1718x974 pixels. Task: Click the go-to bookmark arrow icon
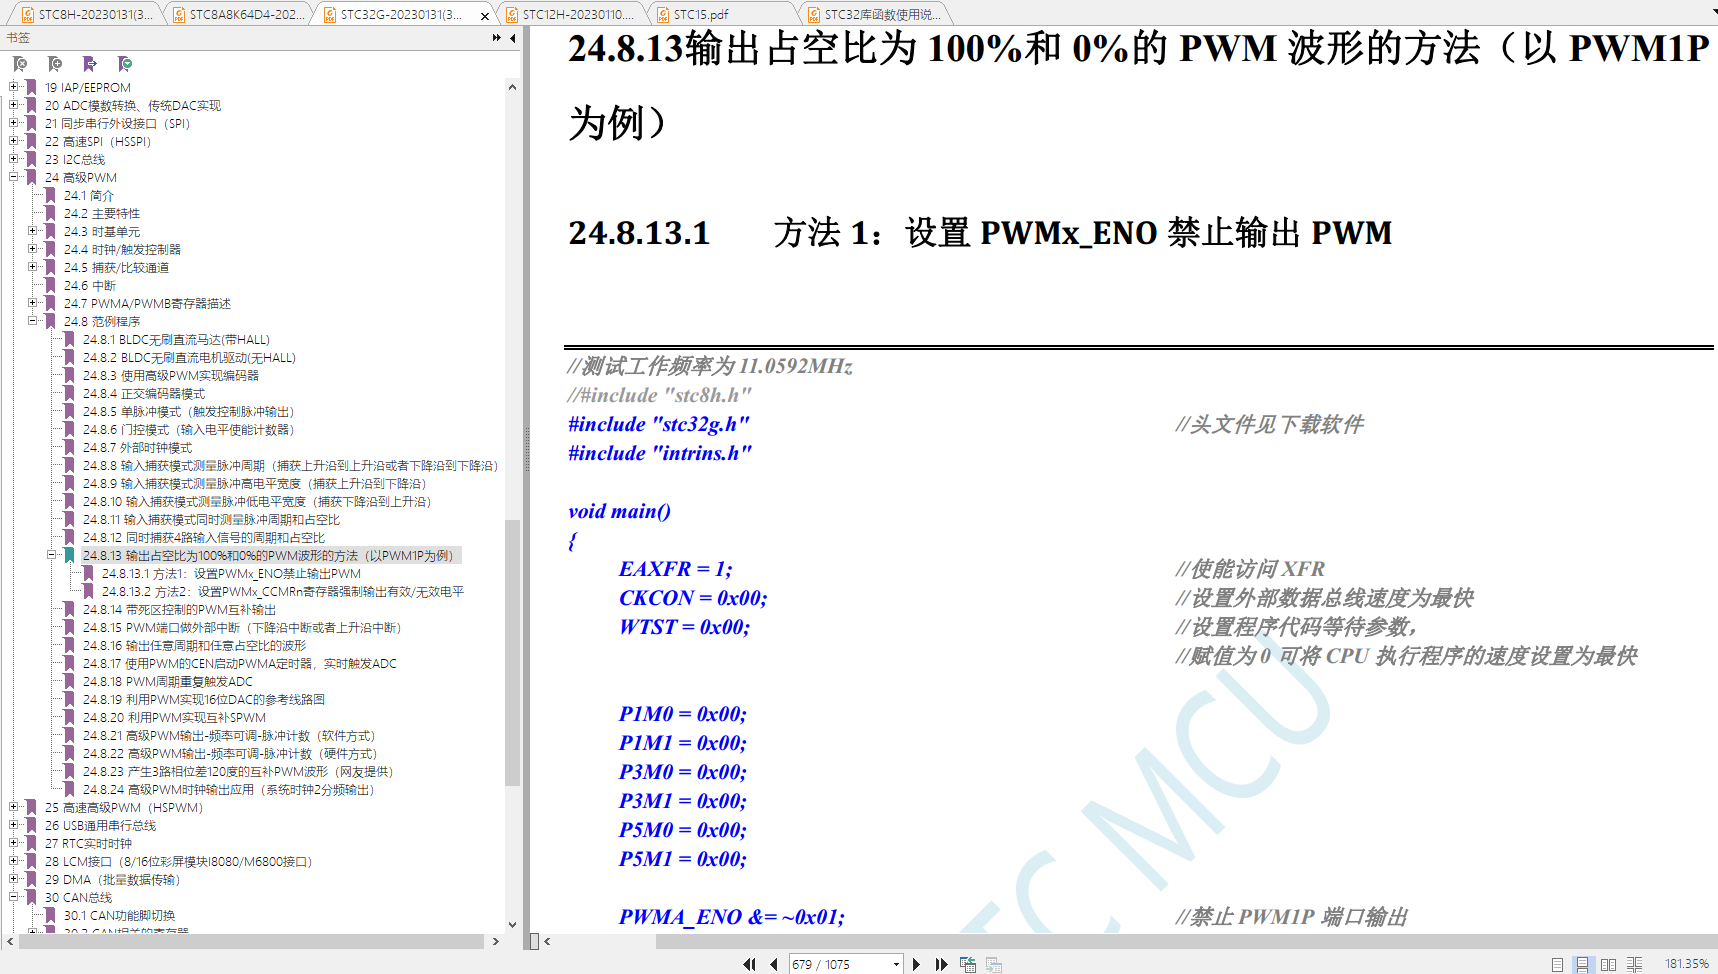coord(90,64)
